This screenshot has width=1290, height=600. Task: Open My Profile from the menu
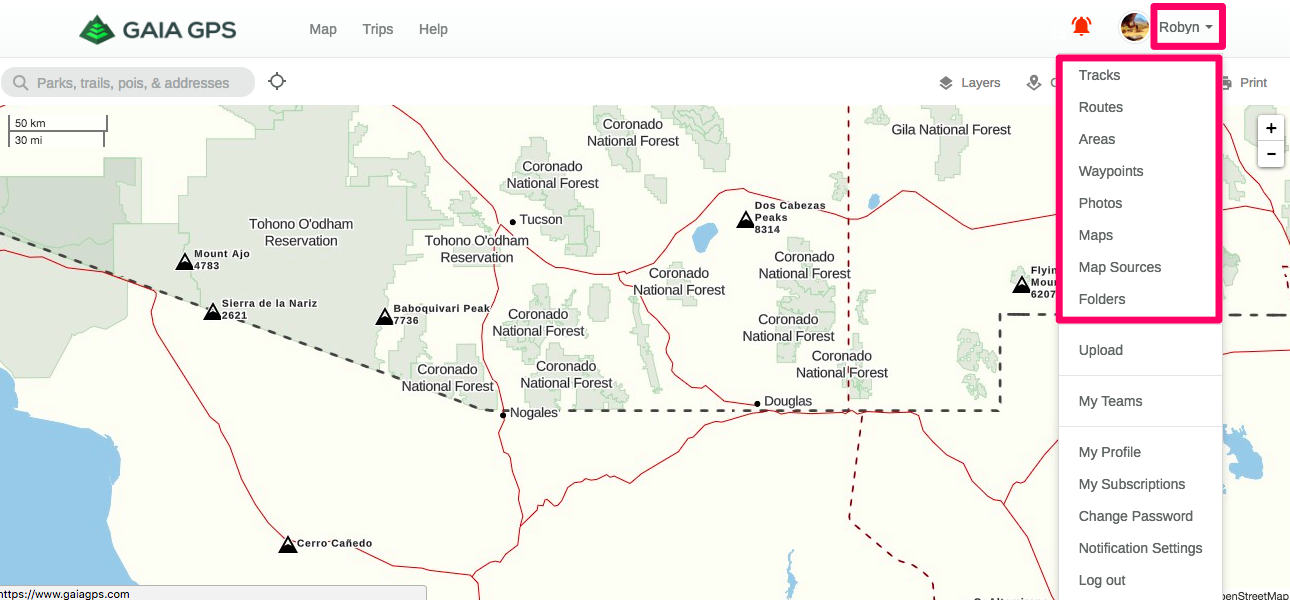click(x=1110, y=452)
